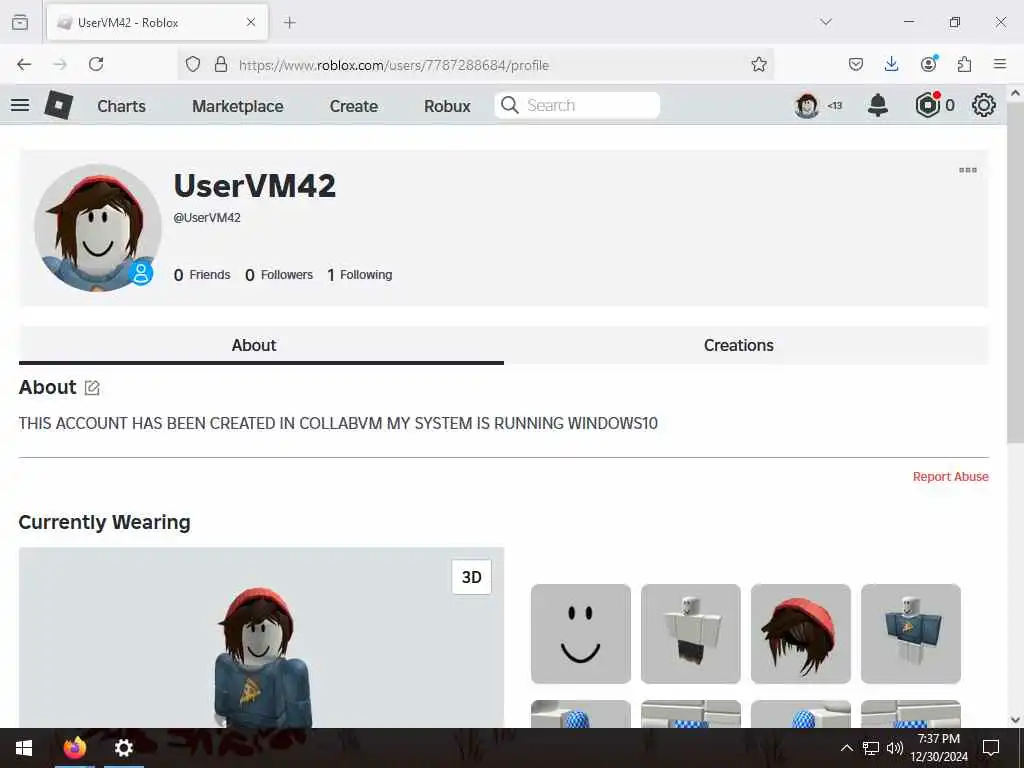Select the red beanie hair item thumbnail
Viewport: 1024px width, 768px height.
click(801, 633)
